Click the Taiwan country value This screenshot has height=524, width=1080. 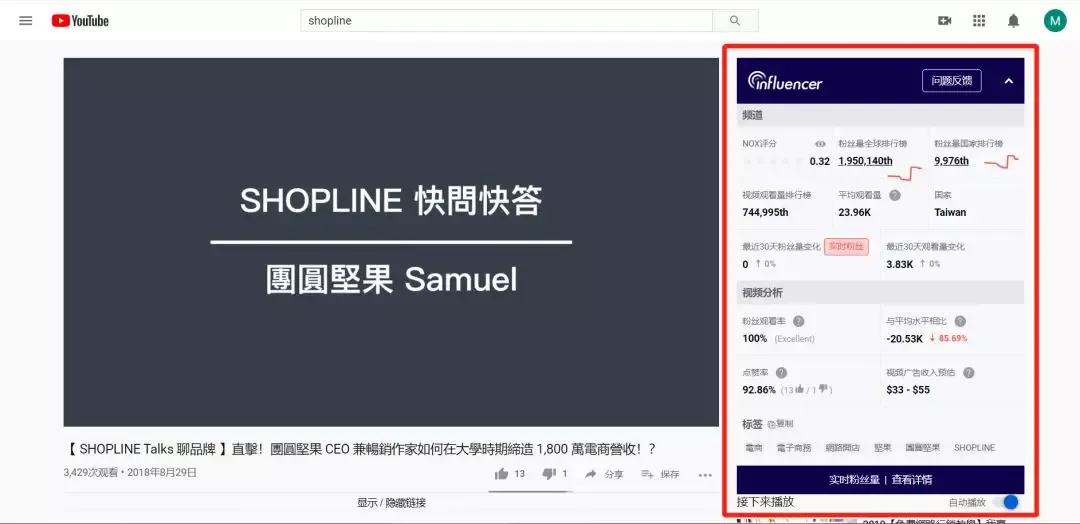point(950,212)
